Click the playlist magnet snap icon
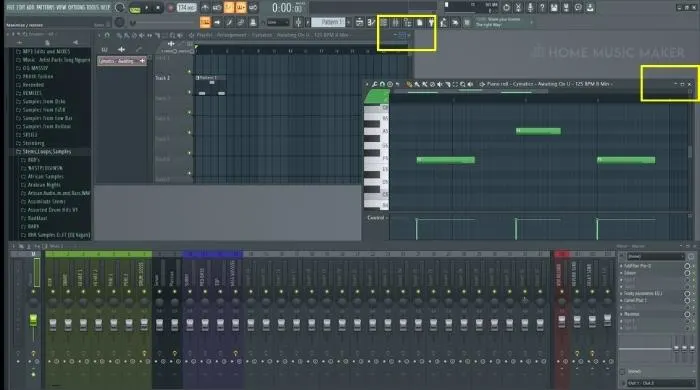Image resolution: width=700 pixels, height=390 pixels. [107, 35]
